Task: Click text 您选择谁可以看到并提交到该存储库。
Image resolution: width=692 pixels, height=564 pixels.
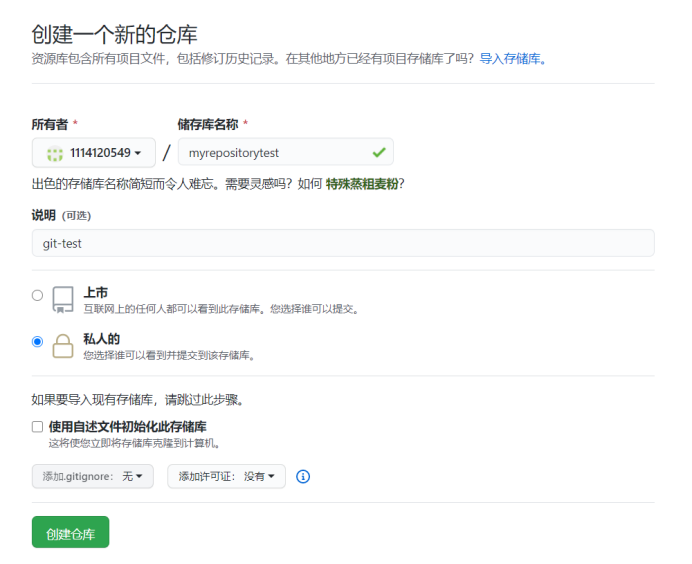Action: 169,355
